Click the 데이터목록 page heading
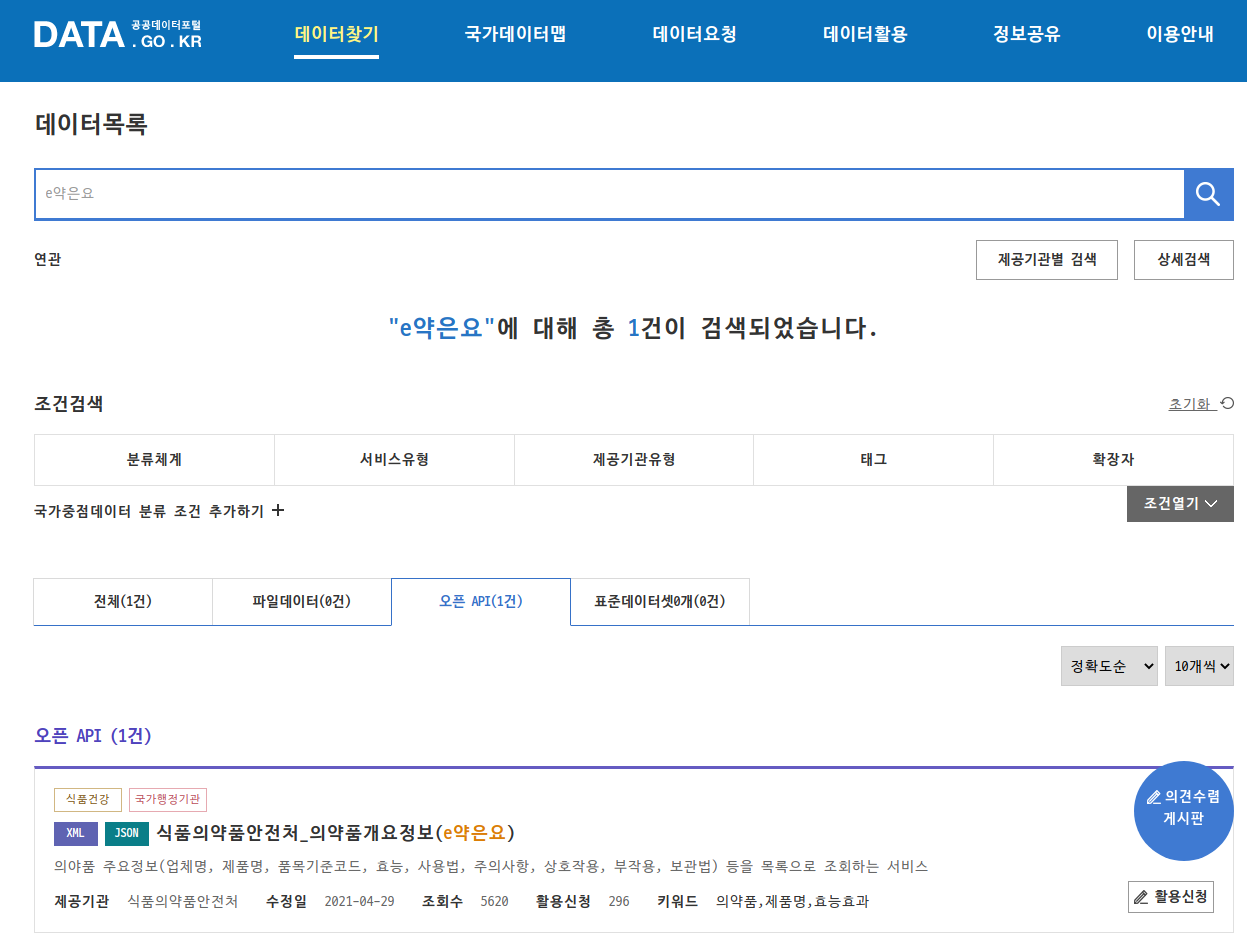Image resolution: width=1247 pixels, height=949 pixels. (91, 125)
